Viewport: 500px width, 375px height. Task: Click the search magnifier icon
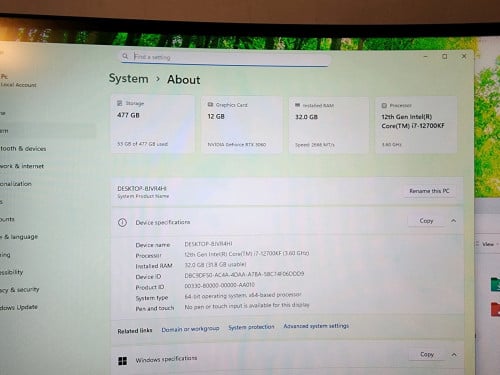pos(125,56)
